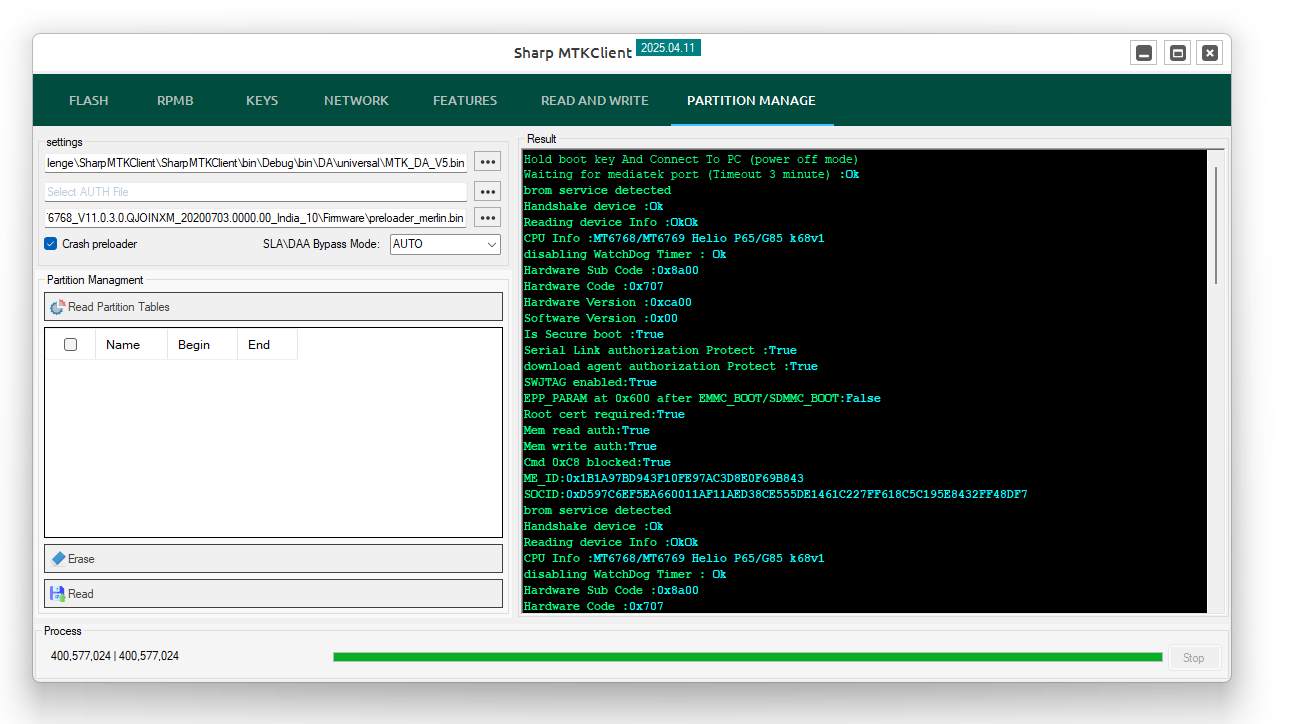Browse for an AUTH file
Image resolution: width=1316 pixels, height=724 pixels.
487,191
